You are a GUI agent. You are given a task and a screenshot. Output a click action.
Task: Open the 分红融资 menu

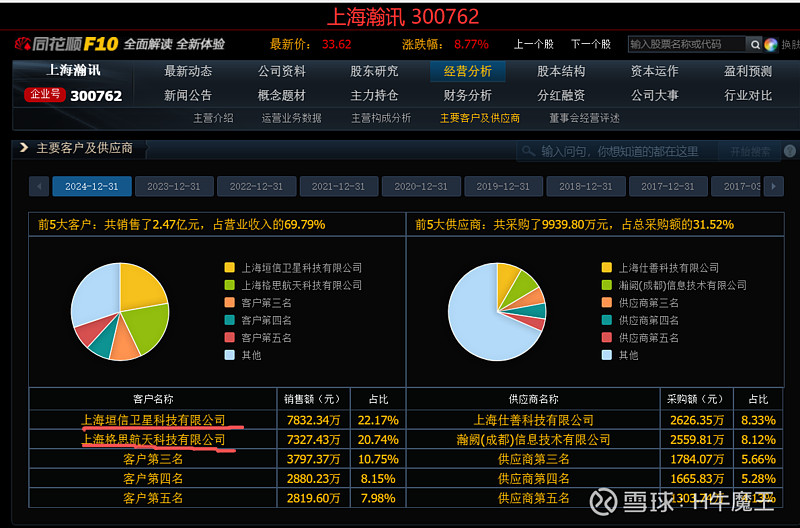[x=561, y=95]
